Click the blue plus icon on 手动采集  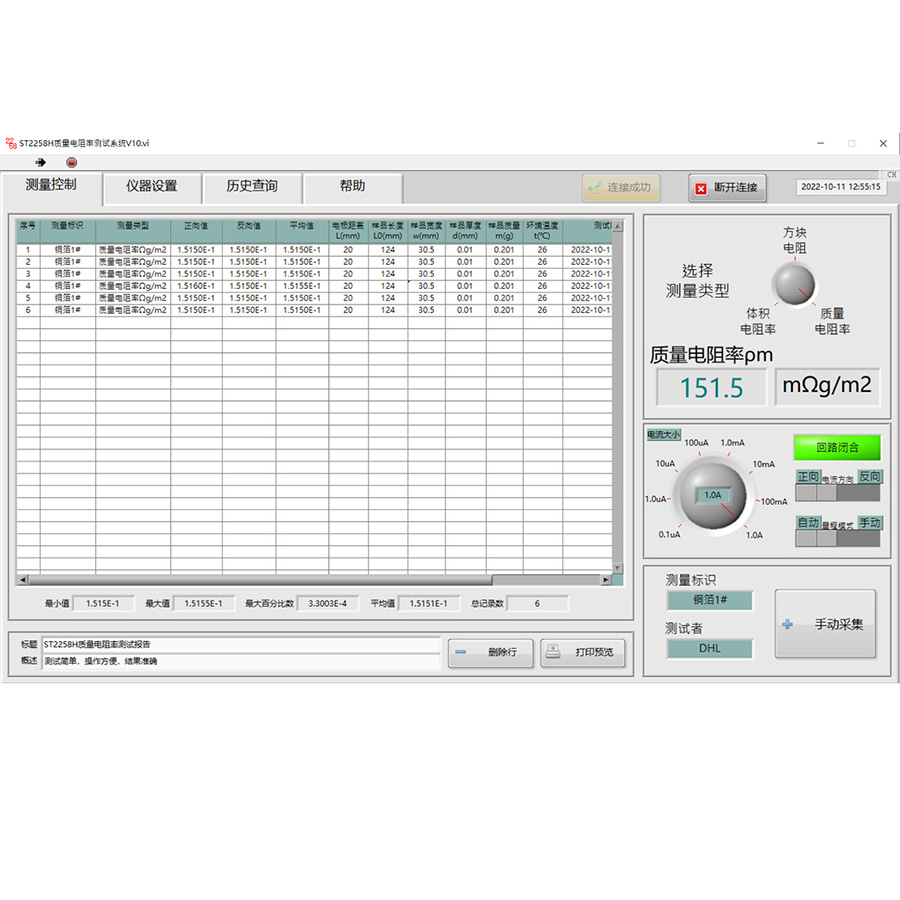click(x=788, y=625)
